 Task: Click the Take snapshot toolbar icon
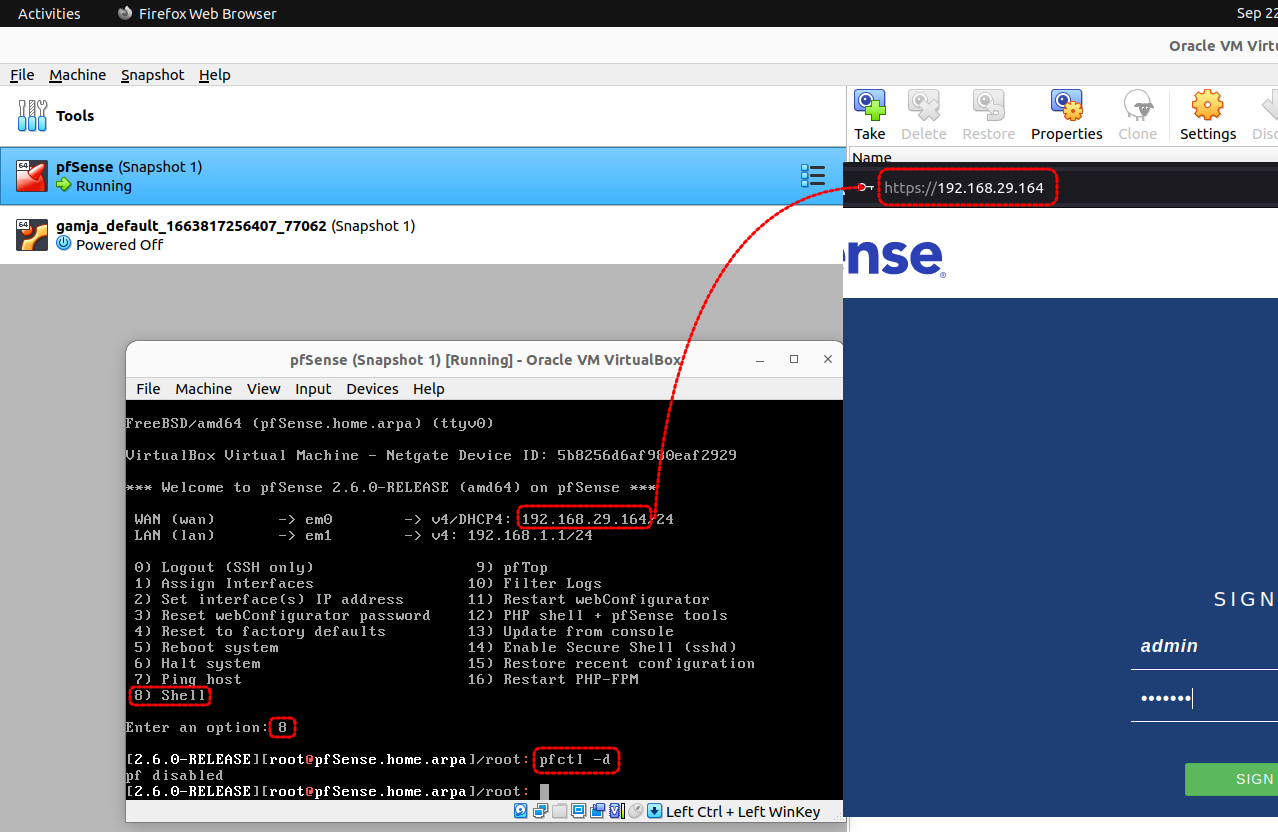870,105
